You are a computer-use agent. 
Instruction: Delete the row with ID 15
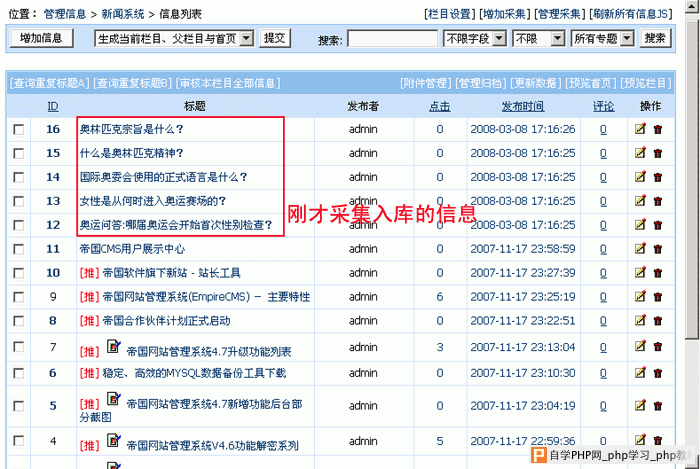[x=658, y=154]
